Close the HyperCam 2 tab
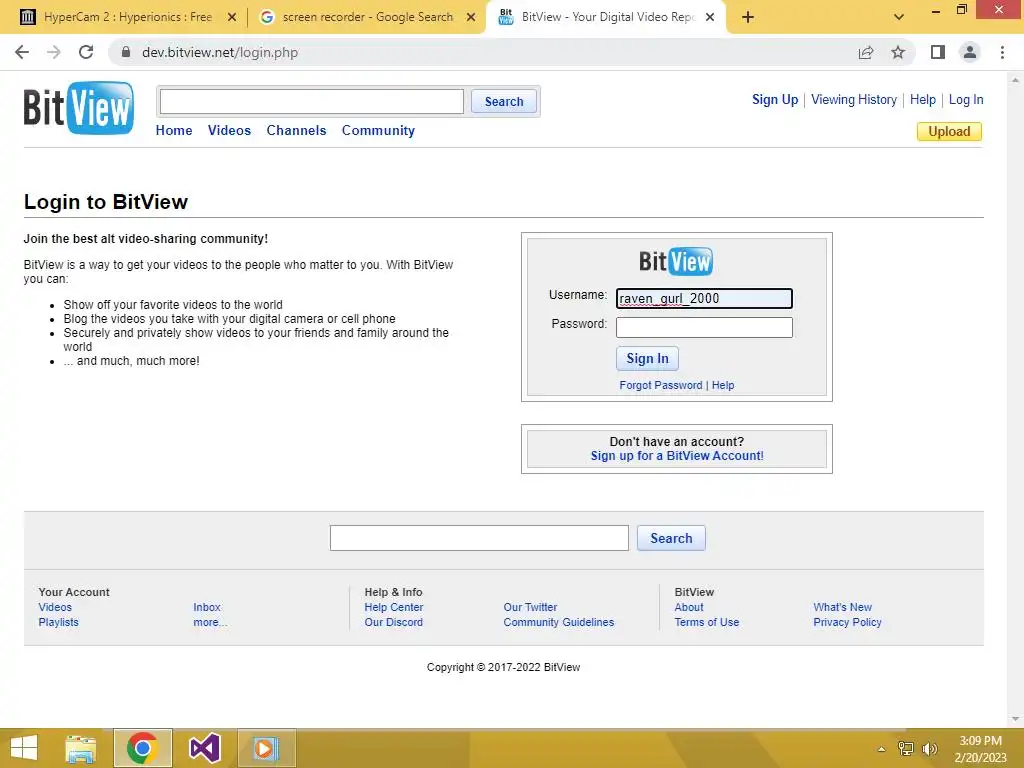The image size is (1024, 768). (232, 18)
